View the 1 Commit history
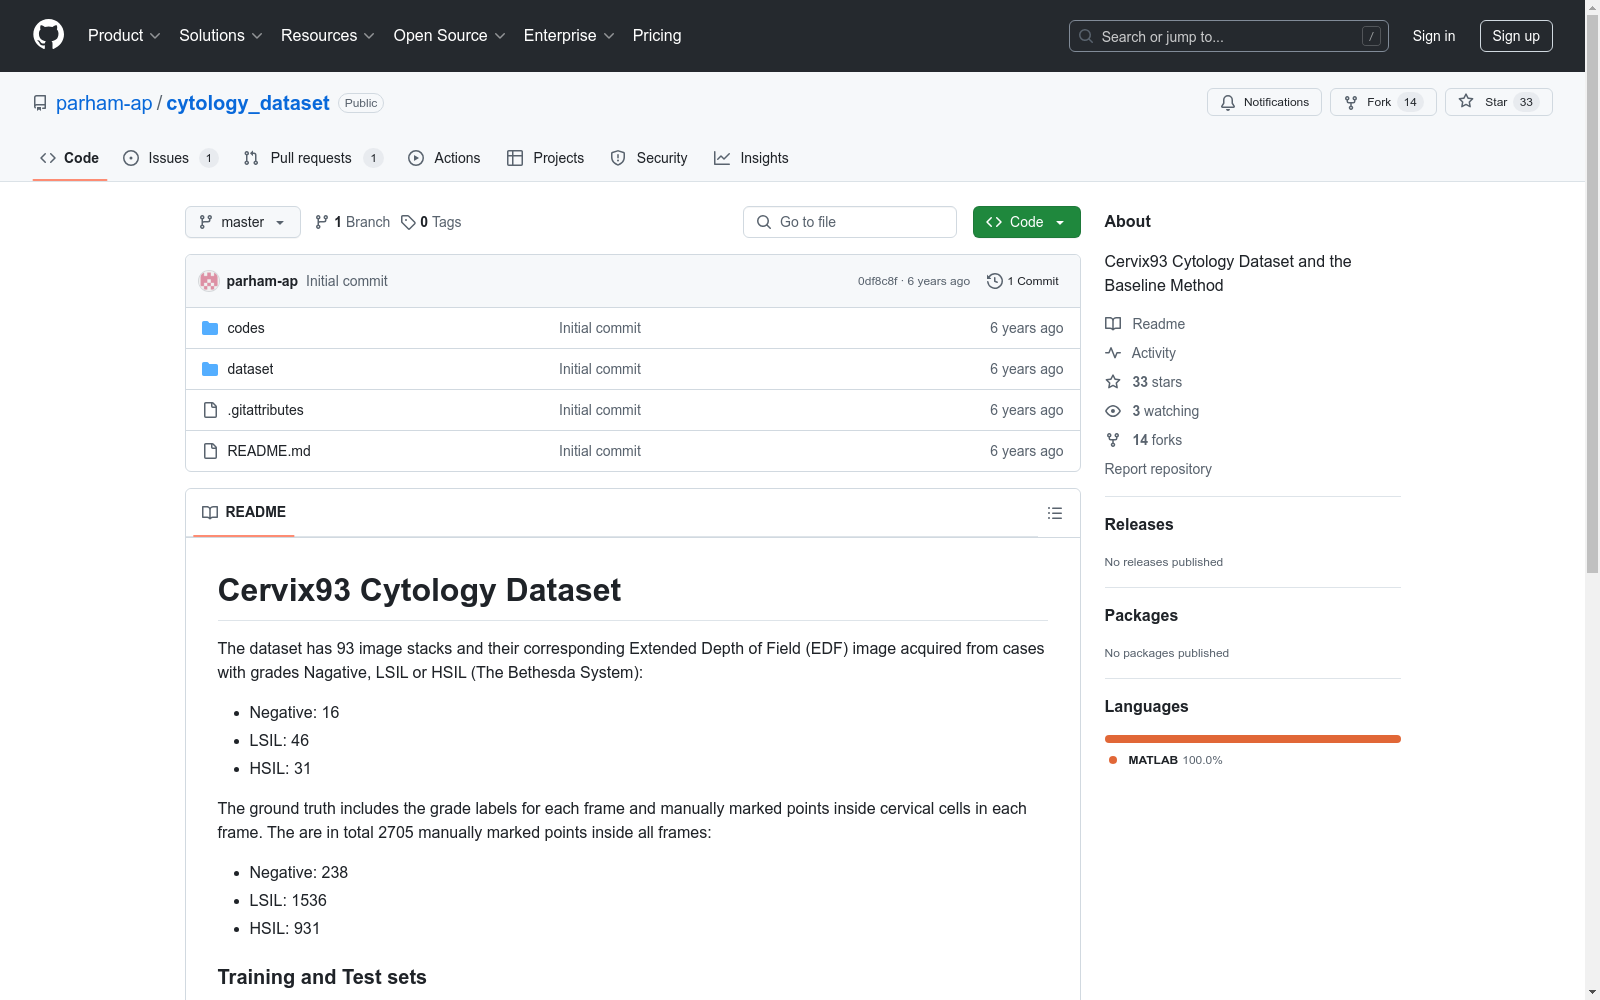1600x1000 pixels. [1023, 281]
